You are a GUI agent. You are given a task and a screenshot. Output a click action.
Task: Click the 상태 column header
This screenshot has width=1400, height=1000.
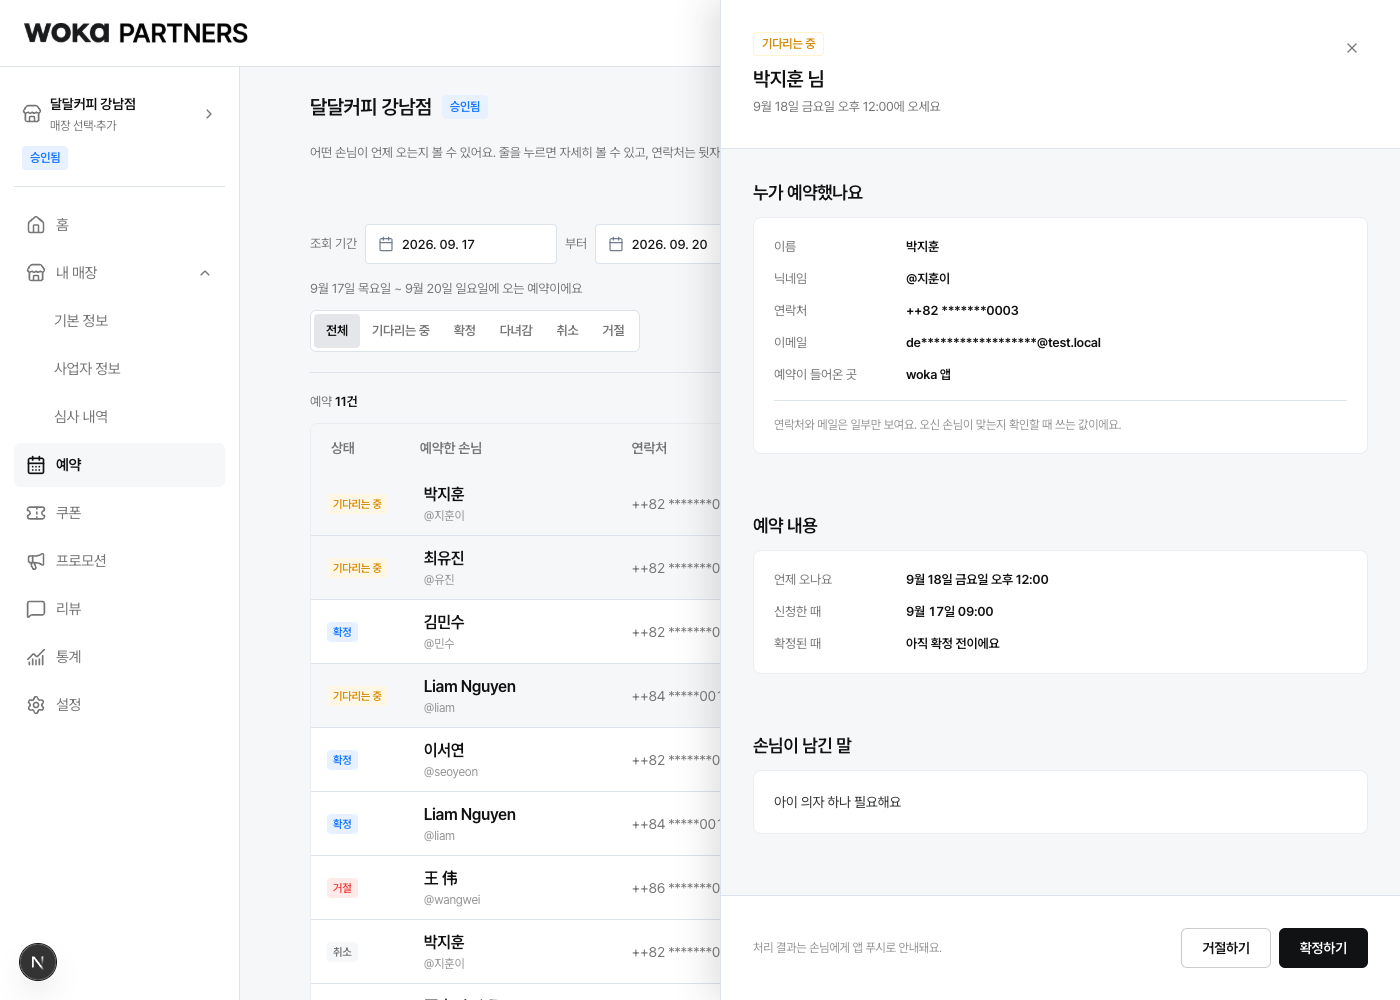[x=343, y=448]
